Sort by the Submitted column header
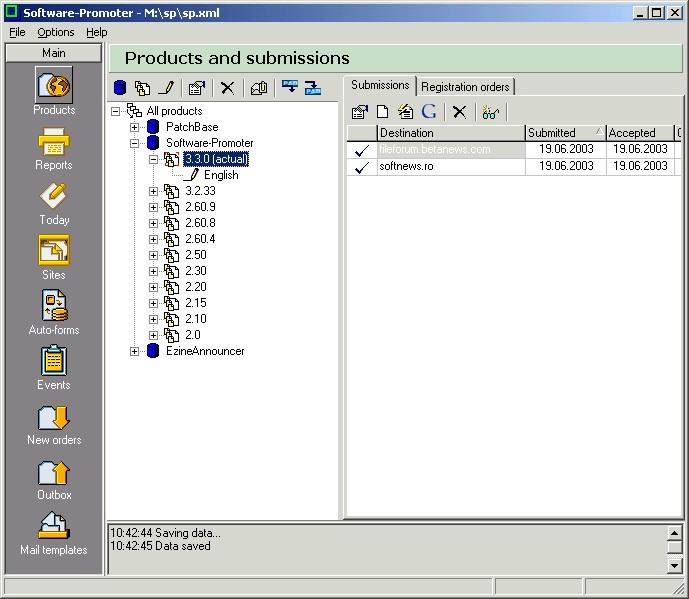Screen dimensions: 689x599 click(566, 133)
